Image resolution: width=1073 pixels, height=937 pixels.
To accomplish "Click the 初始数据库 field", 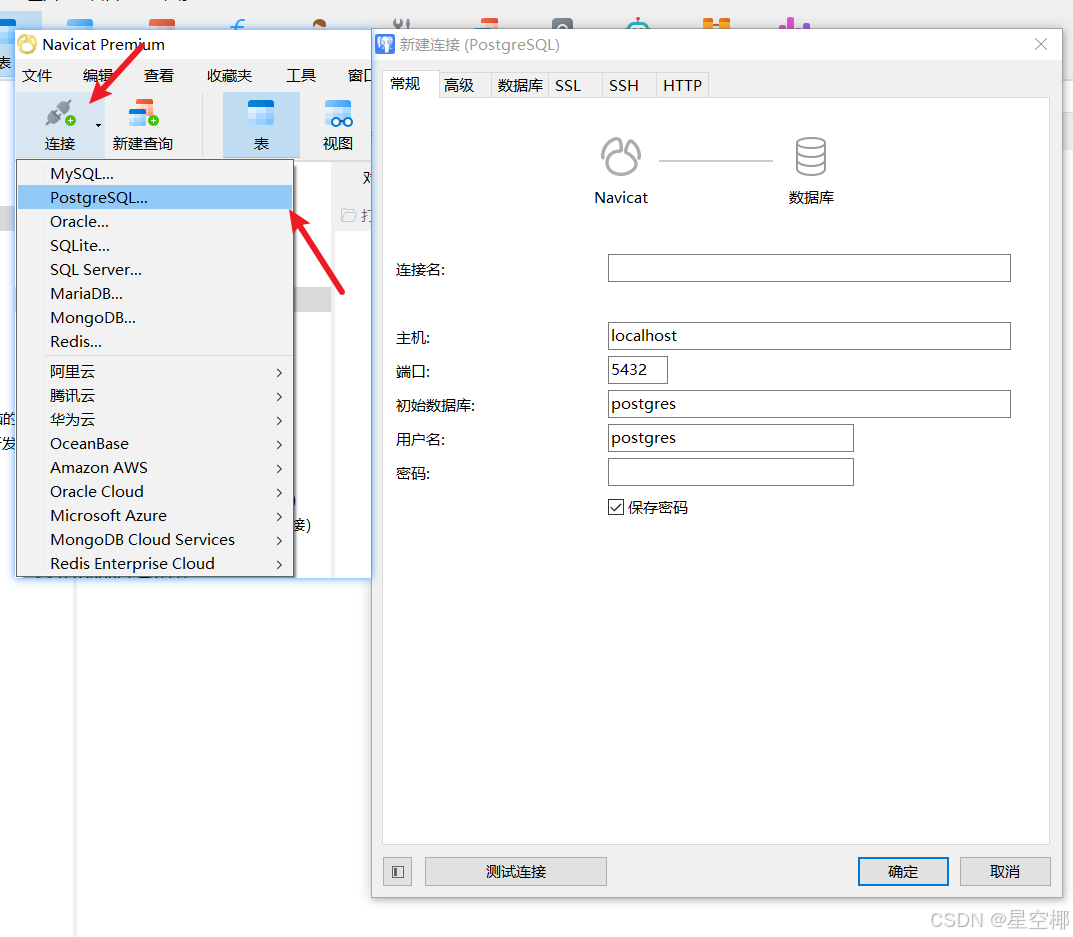I will point(809,404).
